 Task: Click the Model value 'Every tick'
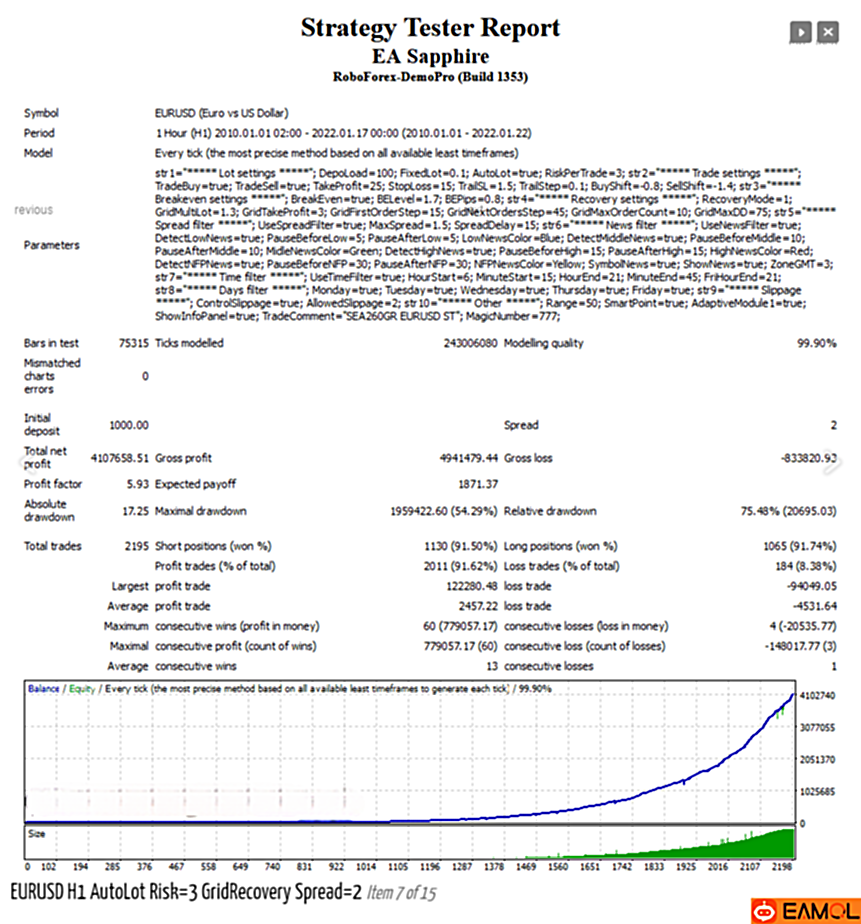click(337, 153)
